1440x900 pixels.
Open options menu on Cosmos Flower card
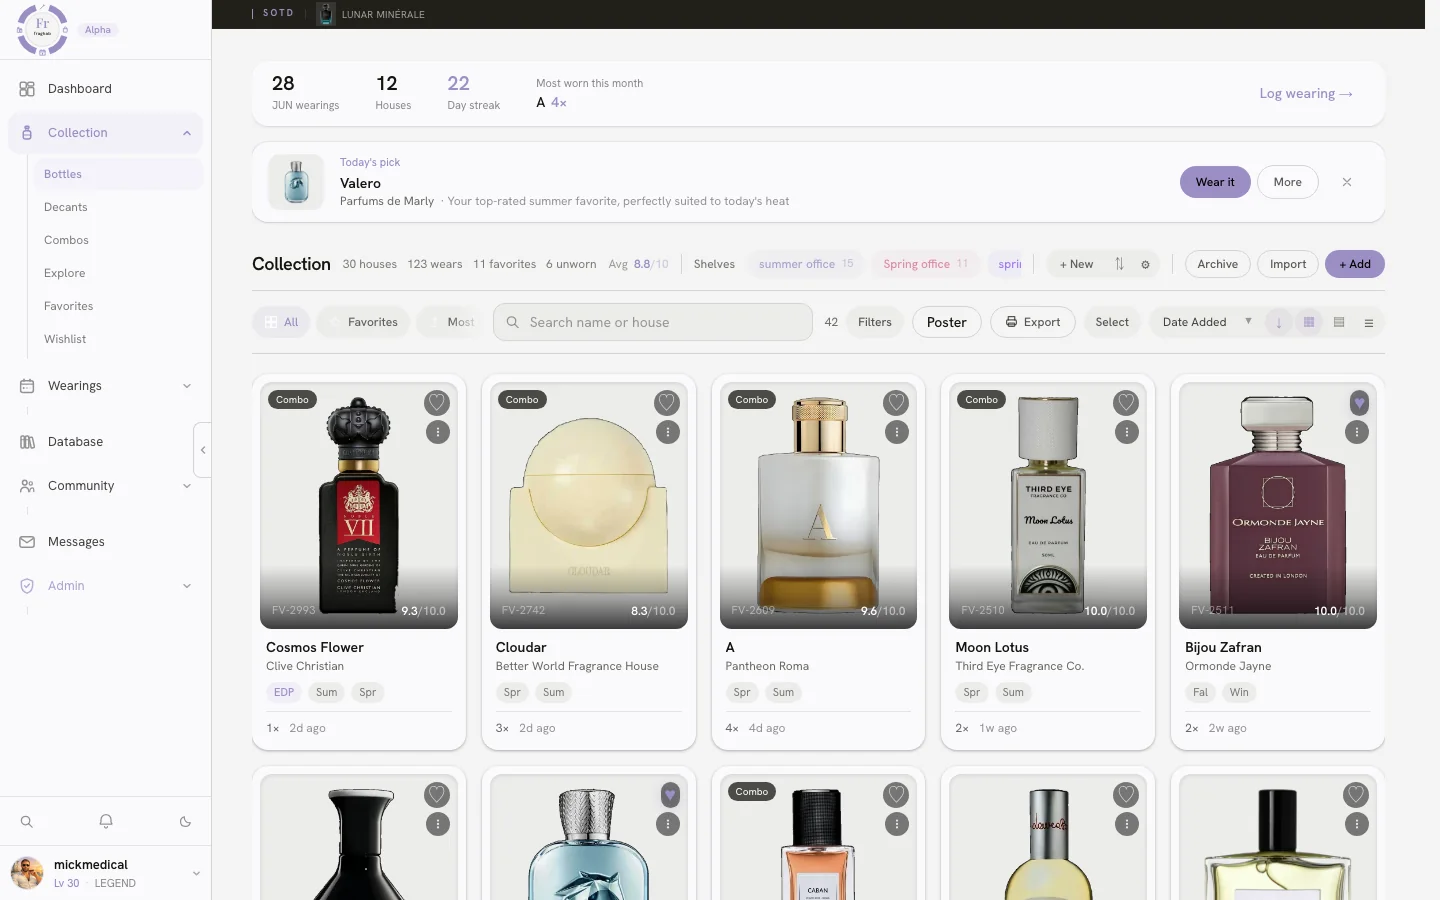click(437, 432)
